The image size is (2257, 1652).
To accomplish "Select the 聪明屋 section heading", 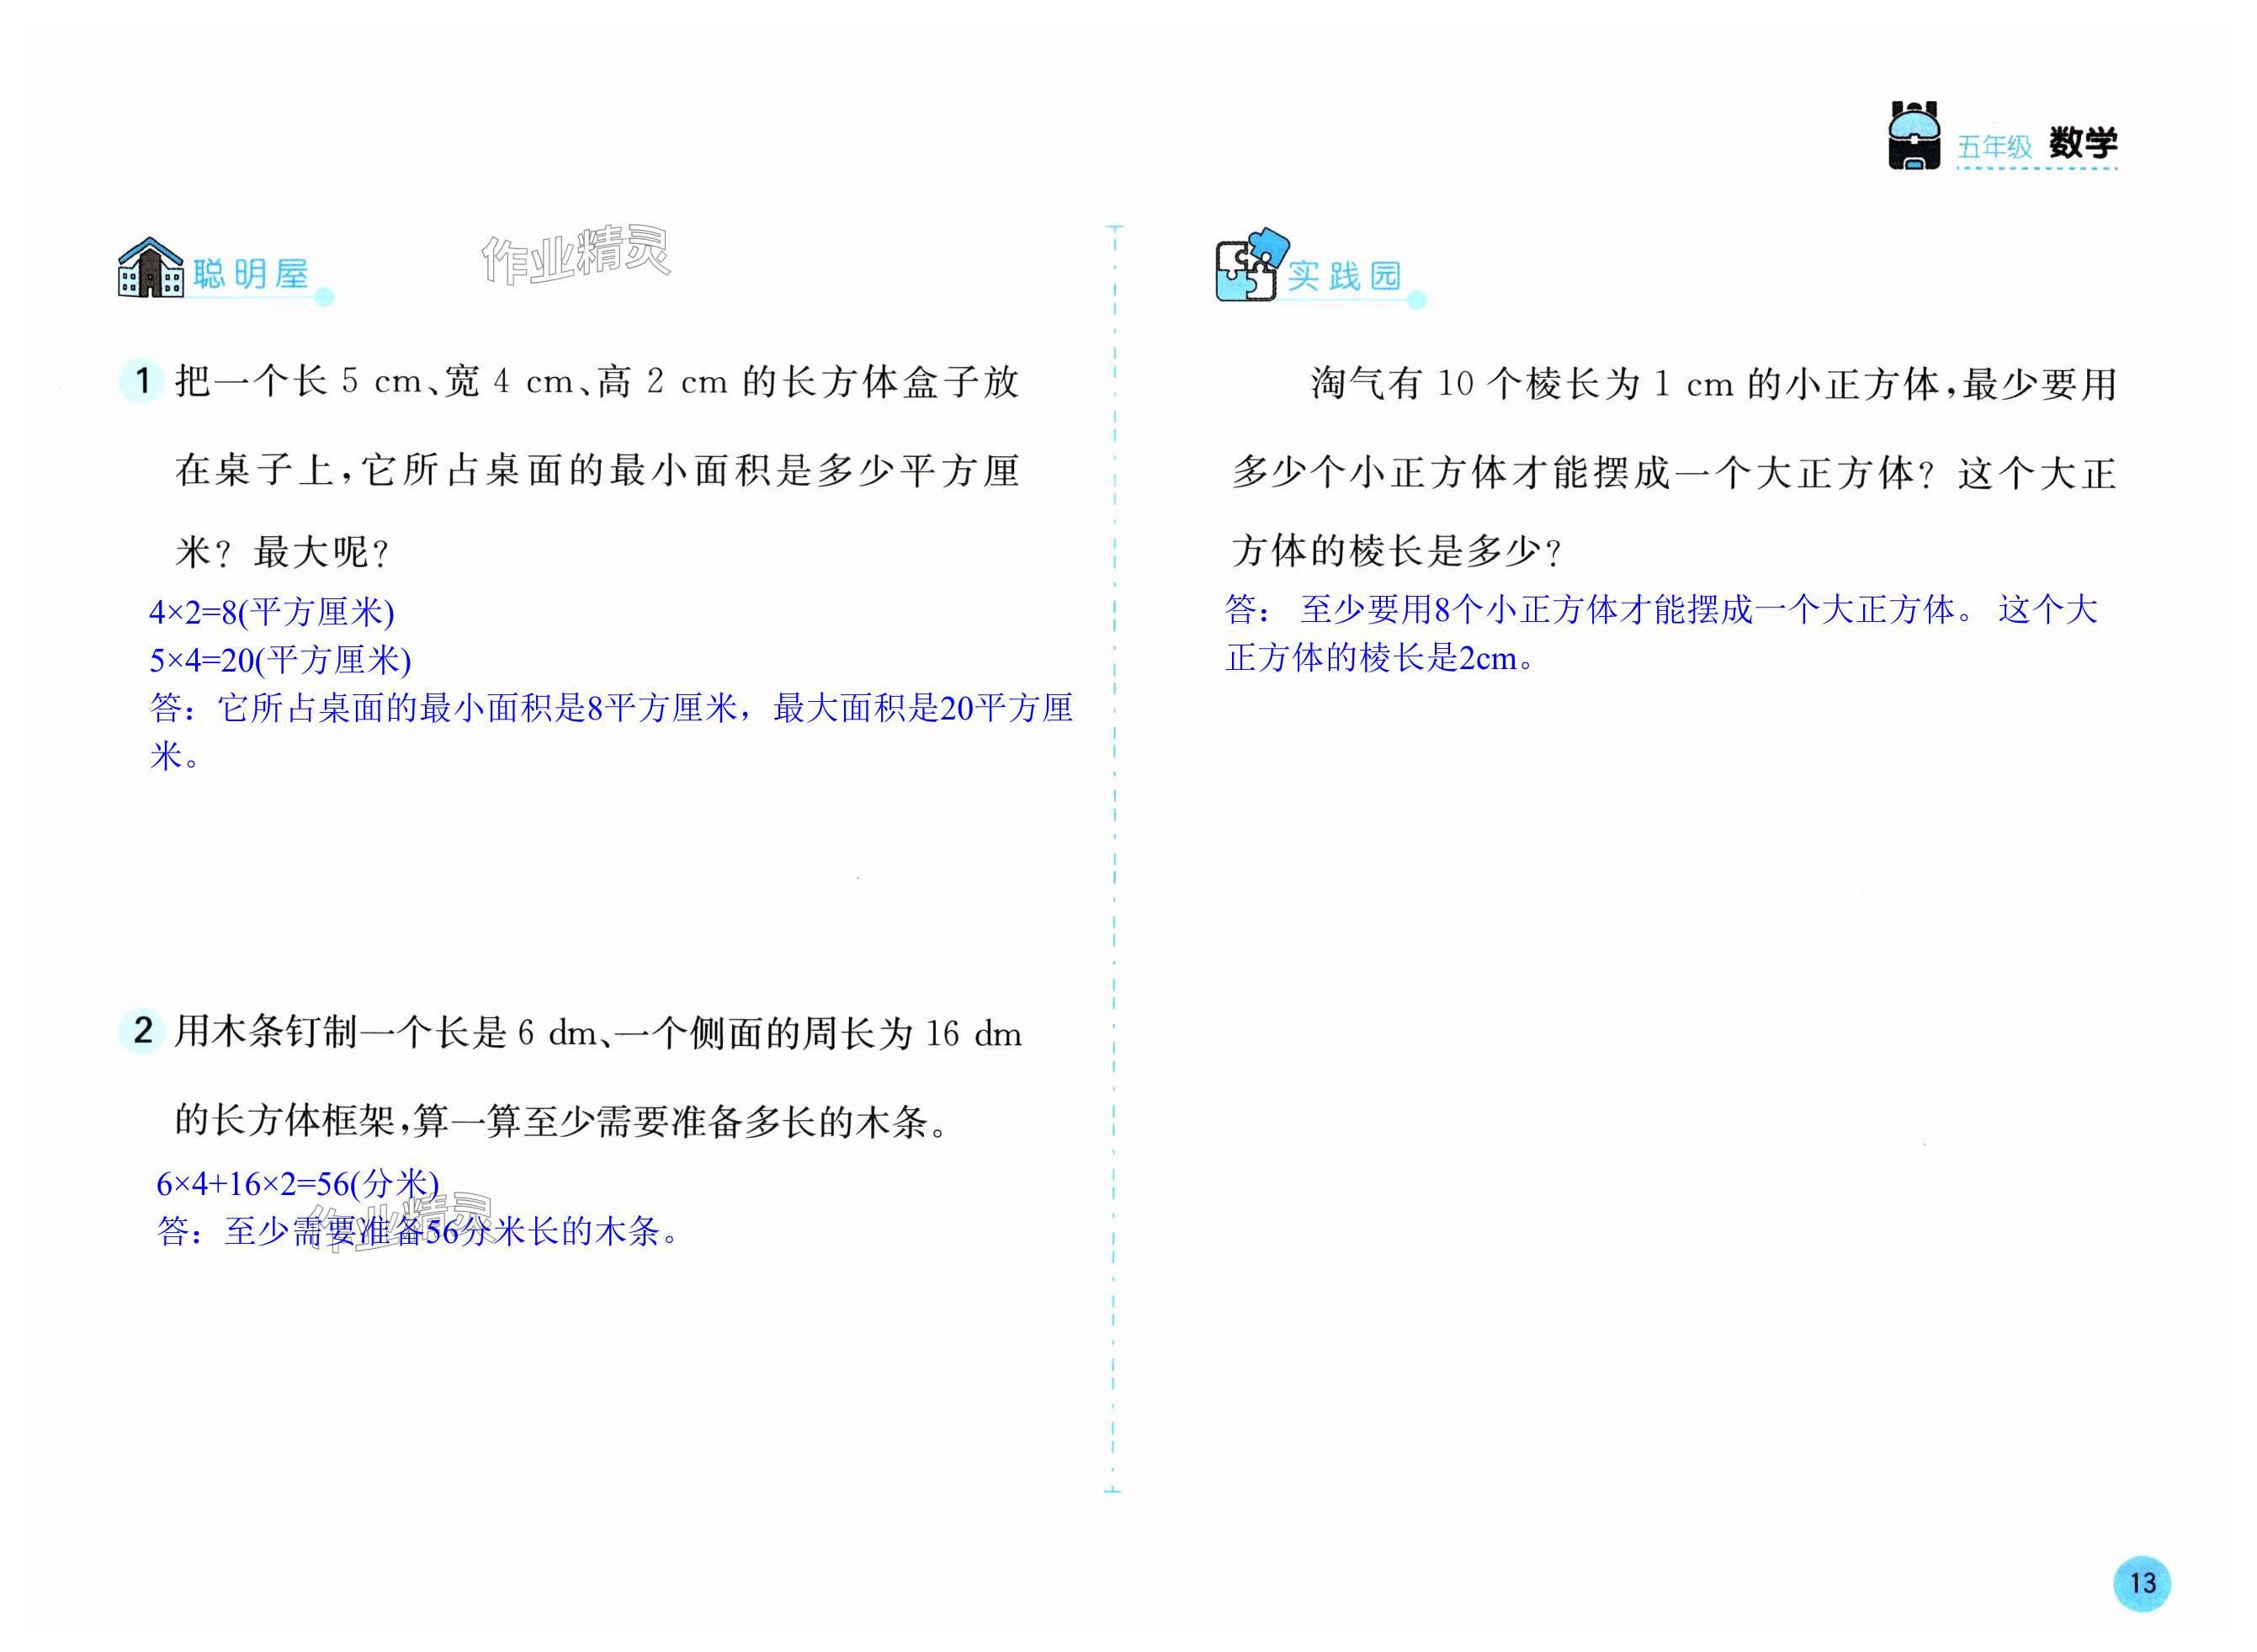I will tap(250, 274).
